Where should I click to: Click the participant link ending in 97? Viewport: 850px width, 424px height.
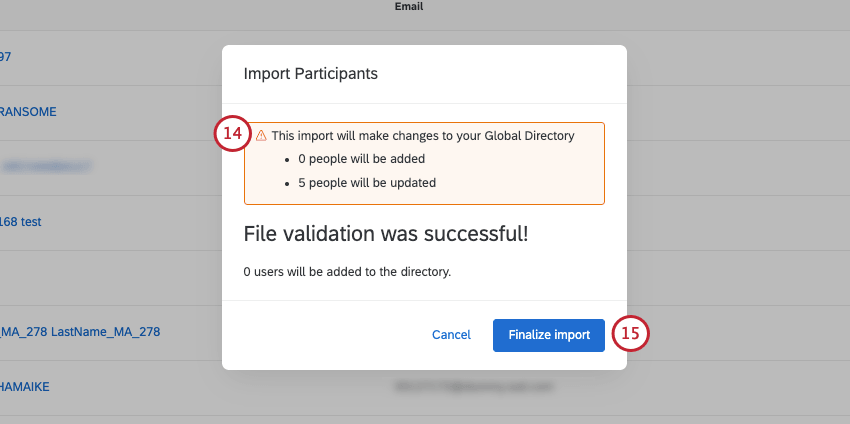click(x=6, y=56)
